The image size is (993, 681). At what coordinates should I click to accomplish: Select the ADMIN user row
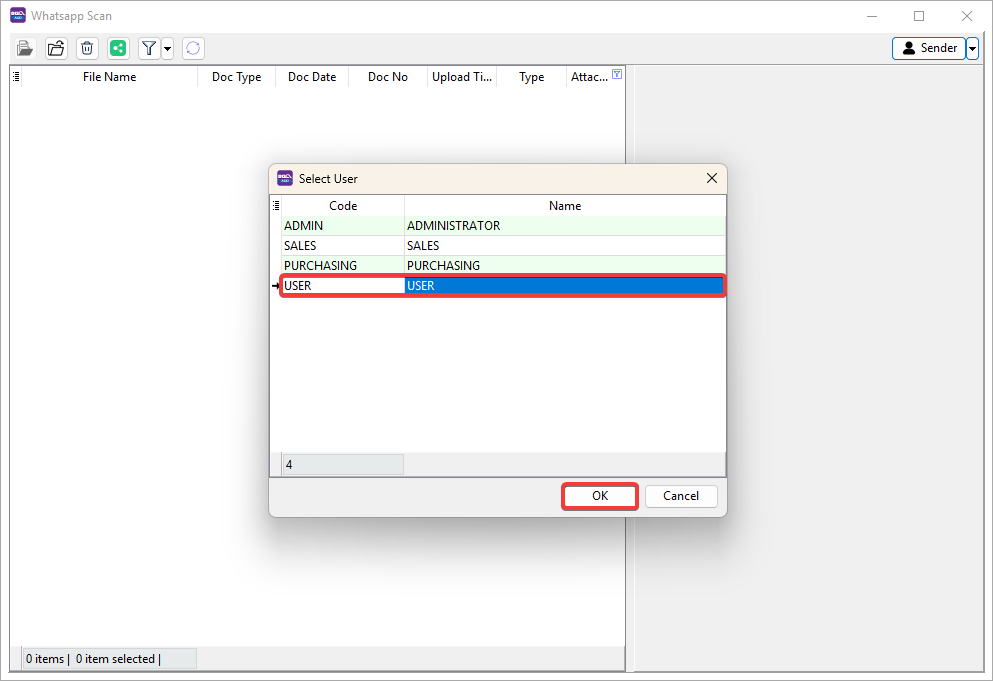(x=343, y=226)
